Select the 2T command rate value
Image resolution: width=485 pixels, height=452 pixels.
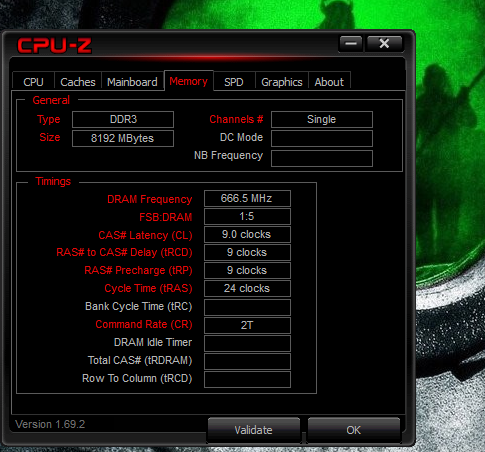pos(247,325)
